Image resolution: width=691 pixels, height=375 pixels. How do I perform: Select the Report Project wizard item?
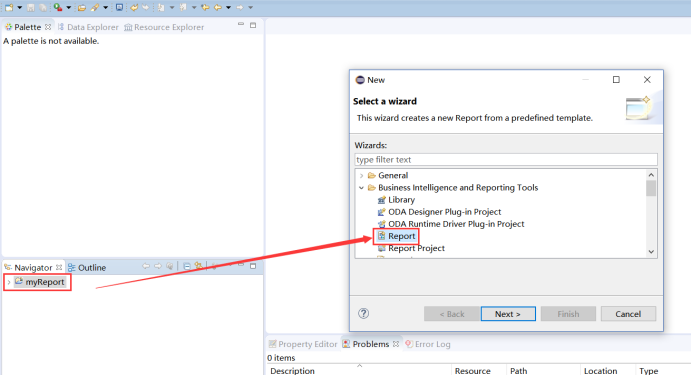[411, 248]
